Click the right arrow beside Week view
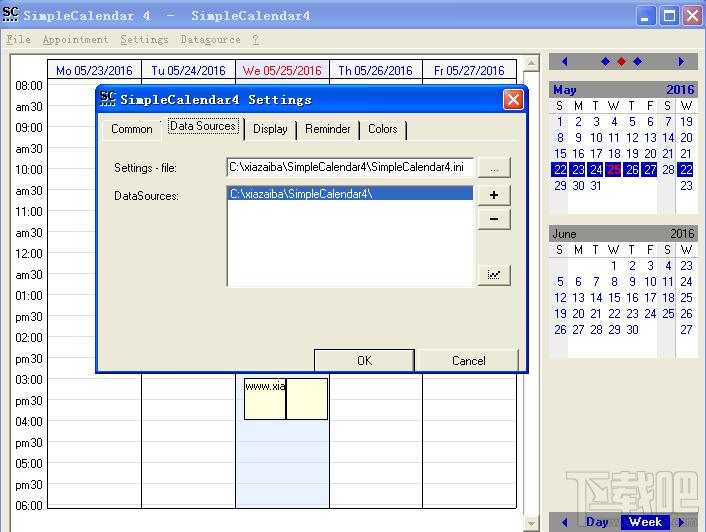 (681, 522)
